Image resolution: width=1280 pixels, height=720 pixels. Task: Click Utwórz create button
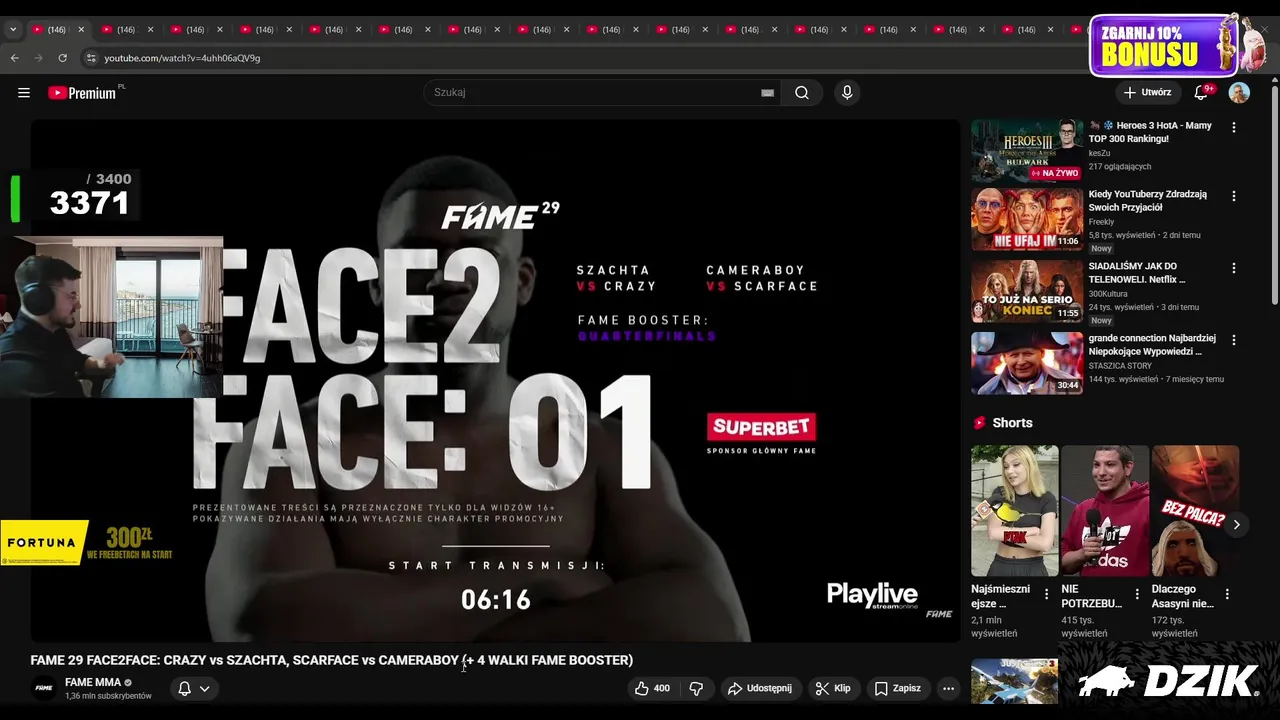[x=1147, y=93]
